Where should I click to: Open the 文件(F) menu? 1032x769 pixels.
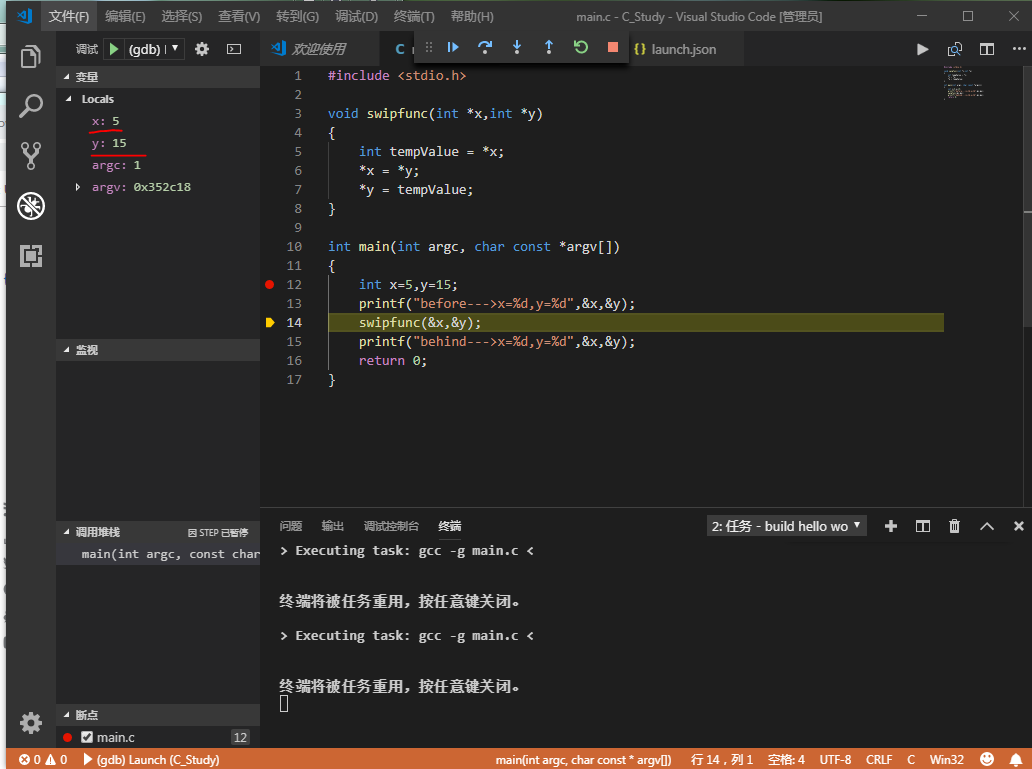(x=68, y=16)
